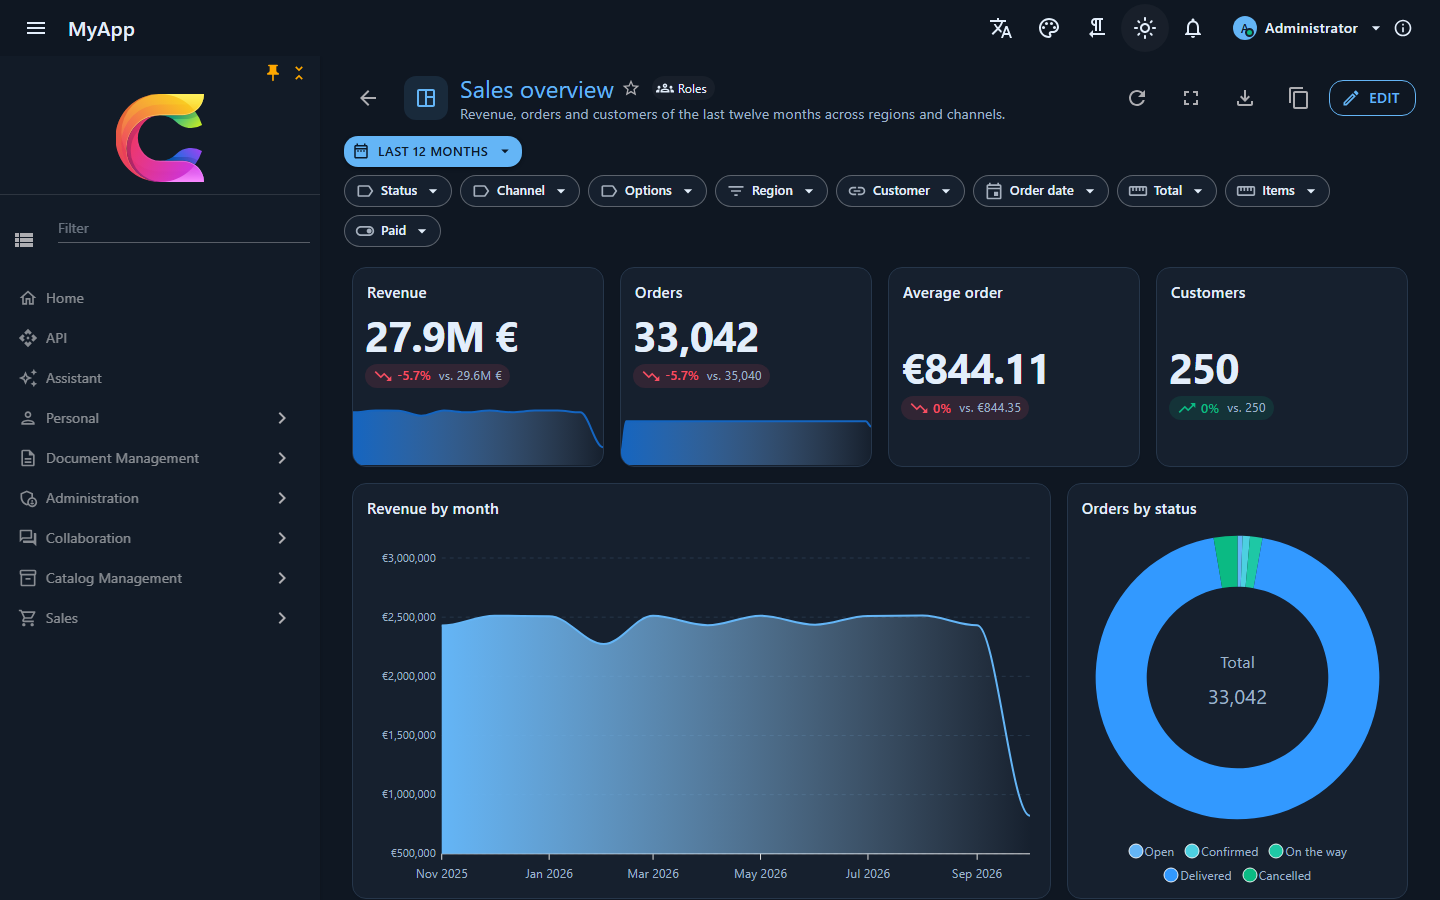The height and width of the screenshot is (900, 1440).
Task: Mark Sales overview as favorite
Action: pyautogui.click(x=631, y=89)
